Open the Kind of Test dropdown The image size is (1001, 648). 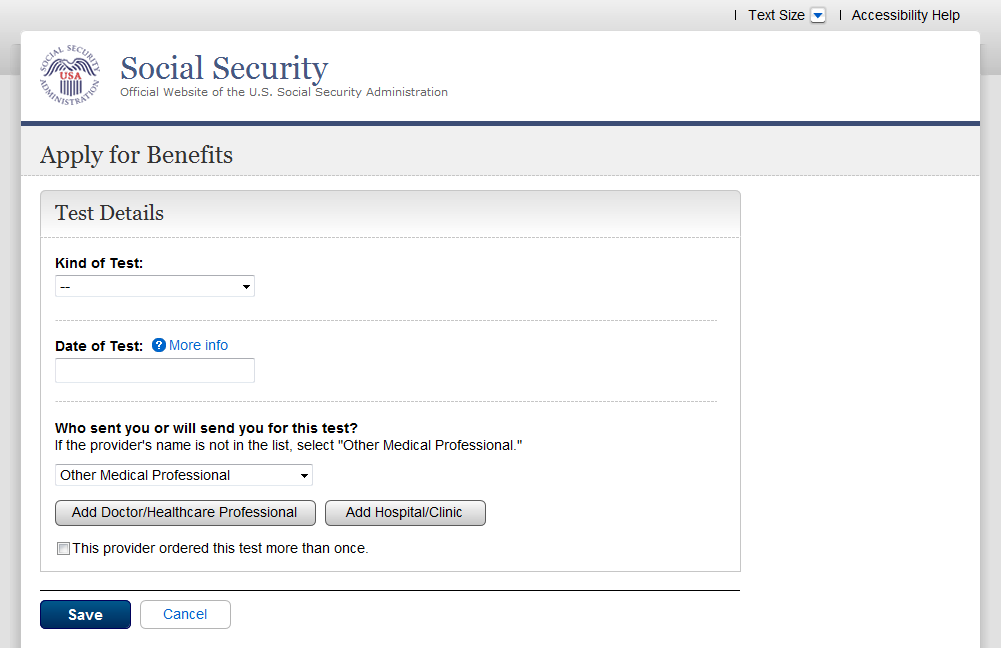155,287
